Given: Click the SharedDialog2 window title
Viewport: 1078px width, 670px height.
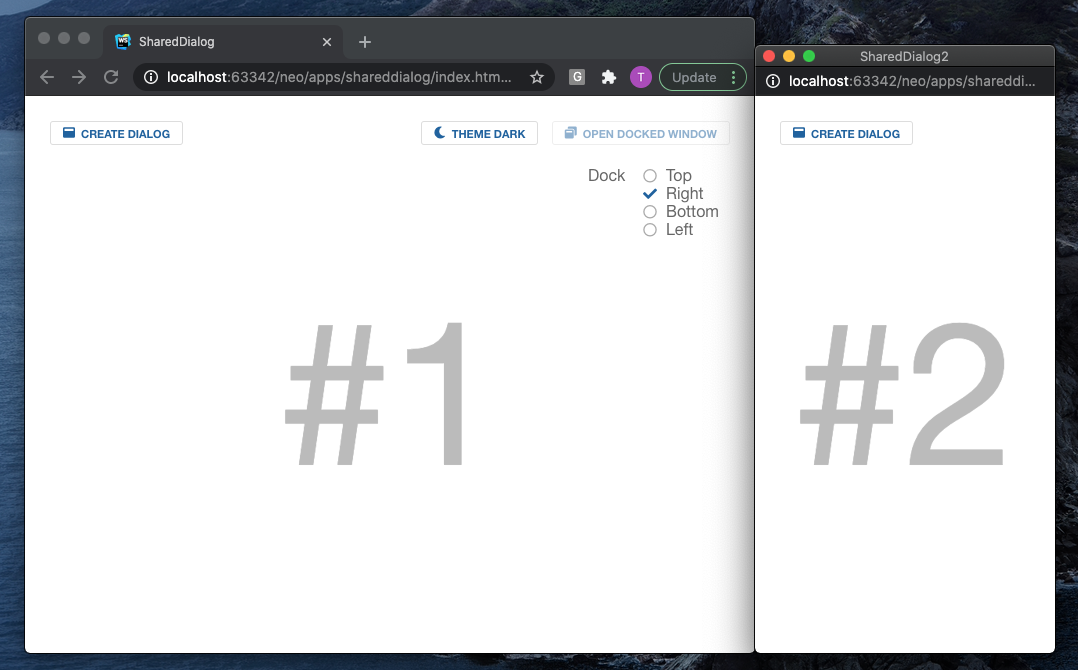Looking at the screenshot, I should coord(904,56).
